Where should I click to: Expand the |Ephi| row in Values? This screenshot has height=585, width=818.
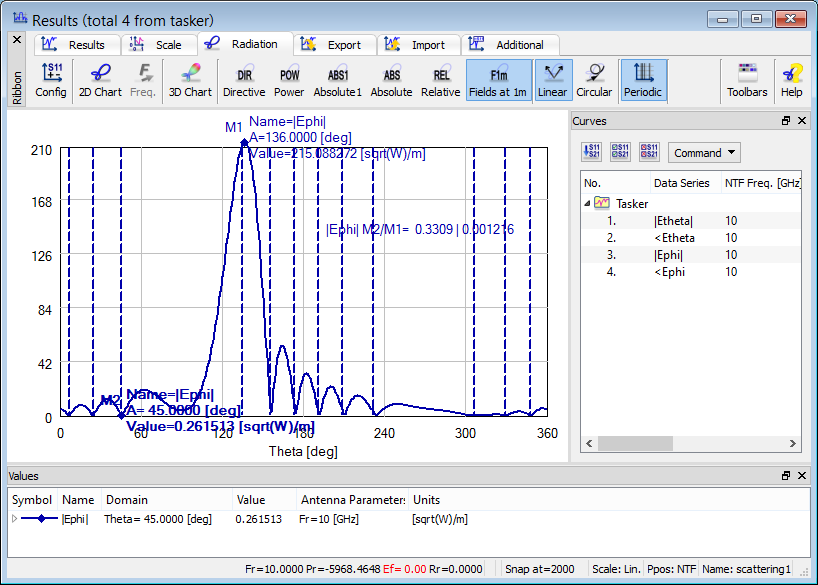coord(14,519)
